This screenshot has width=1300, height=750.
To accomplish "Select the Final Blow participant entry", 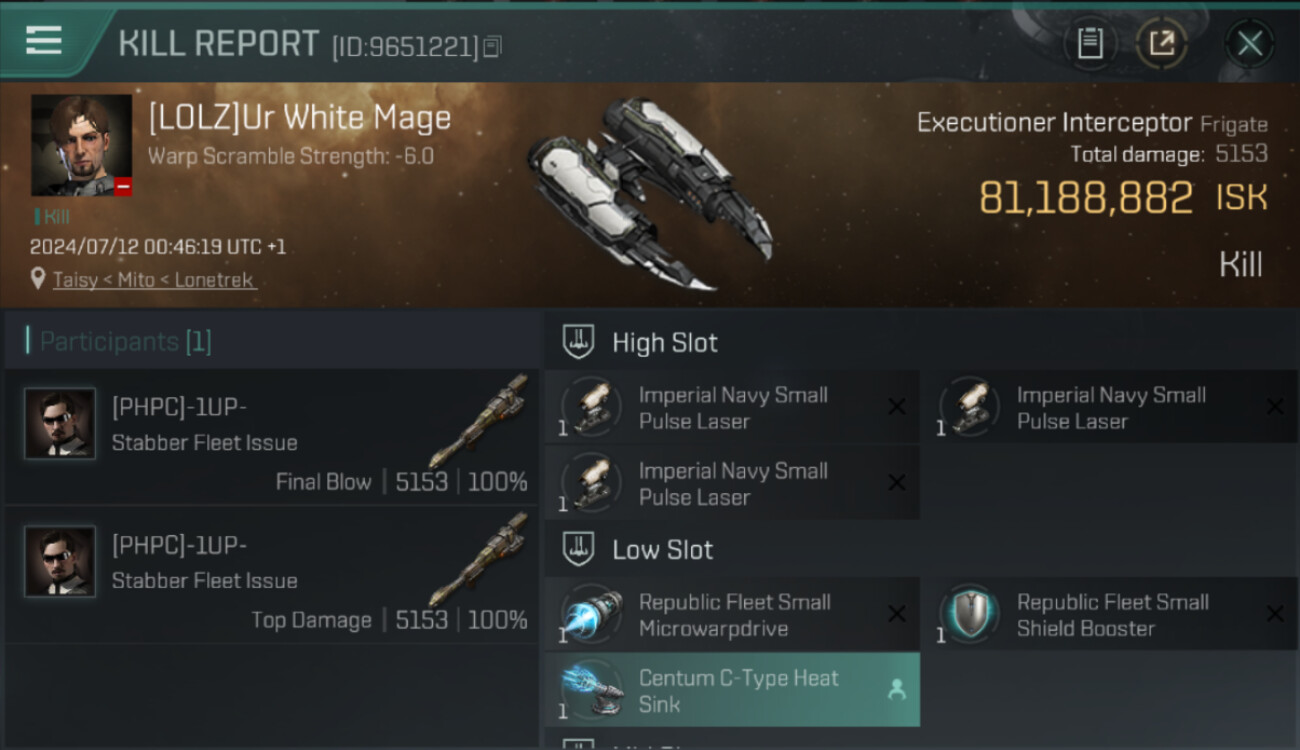I will tap(272, 438).
